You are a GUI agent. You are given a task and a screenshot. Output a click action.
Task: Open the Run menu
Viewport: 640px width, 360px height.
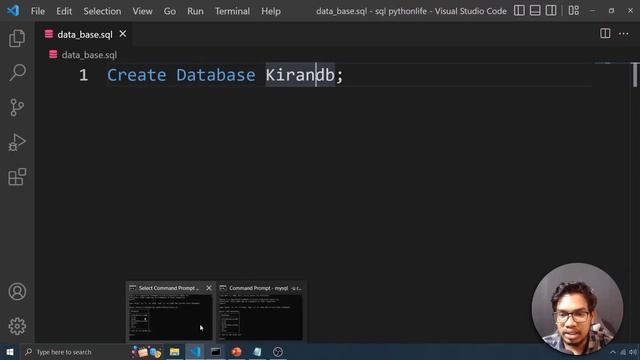point(195,11)
